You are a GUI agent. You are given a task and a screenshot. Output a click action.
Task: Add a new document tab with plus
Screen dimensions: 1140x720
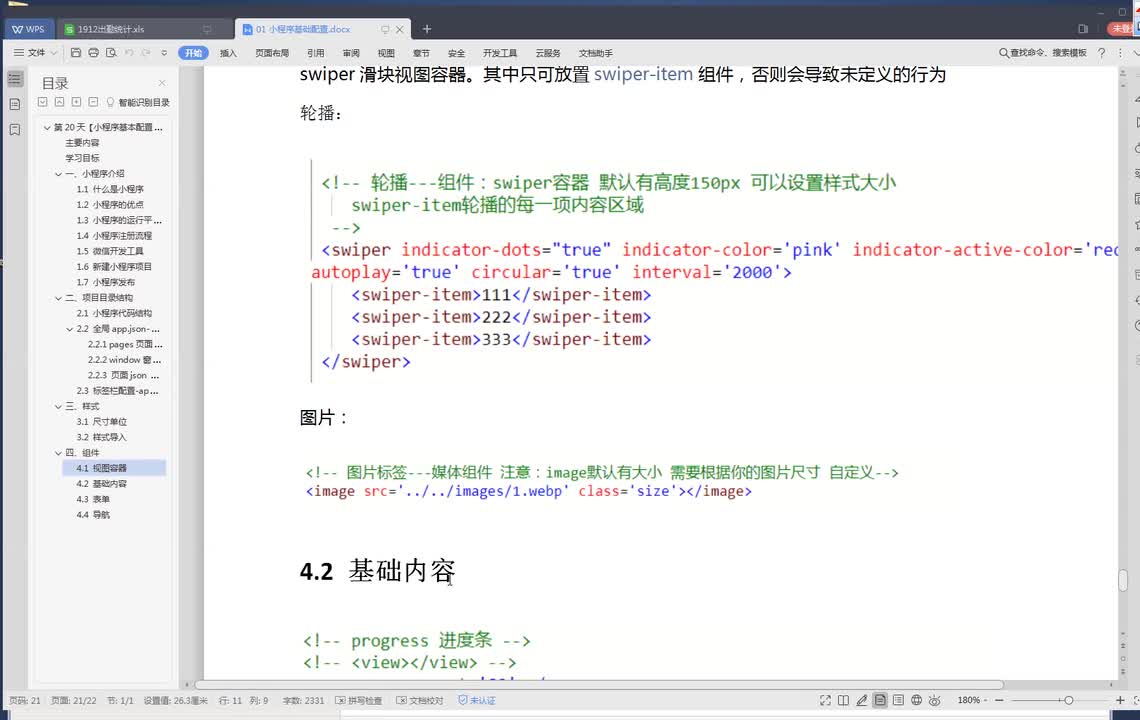(x=427, y=29)
